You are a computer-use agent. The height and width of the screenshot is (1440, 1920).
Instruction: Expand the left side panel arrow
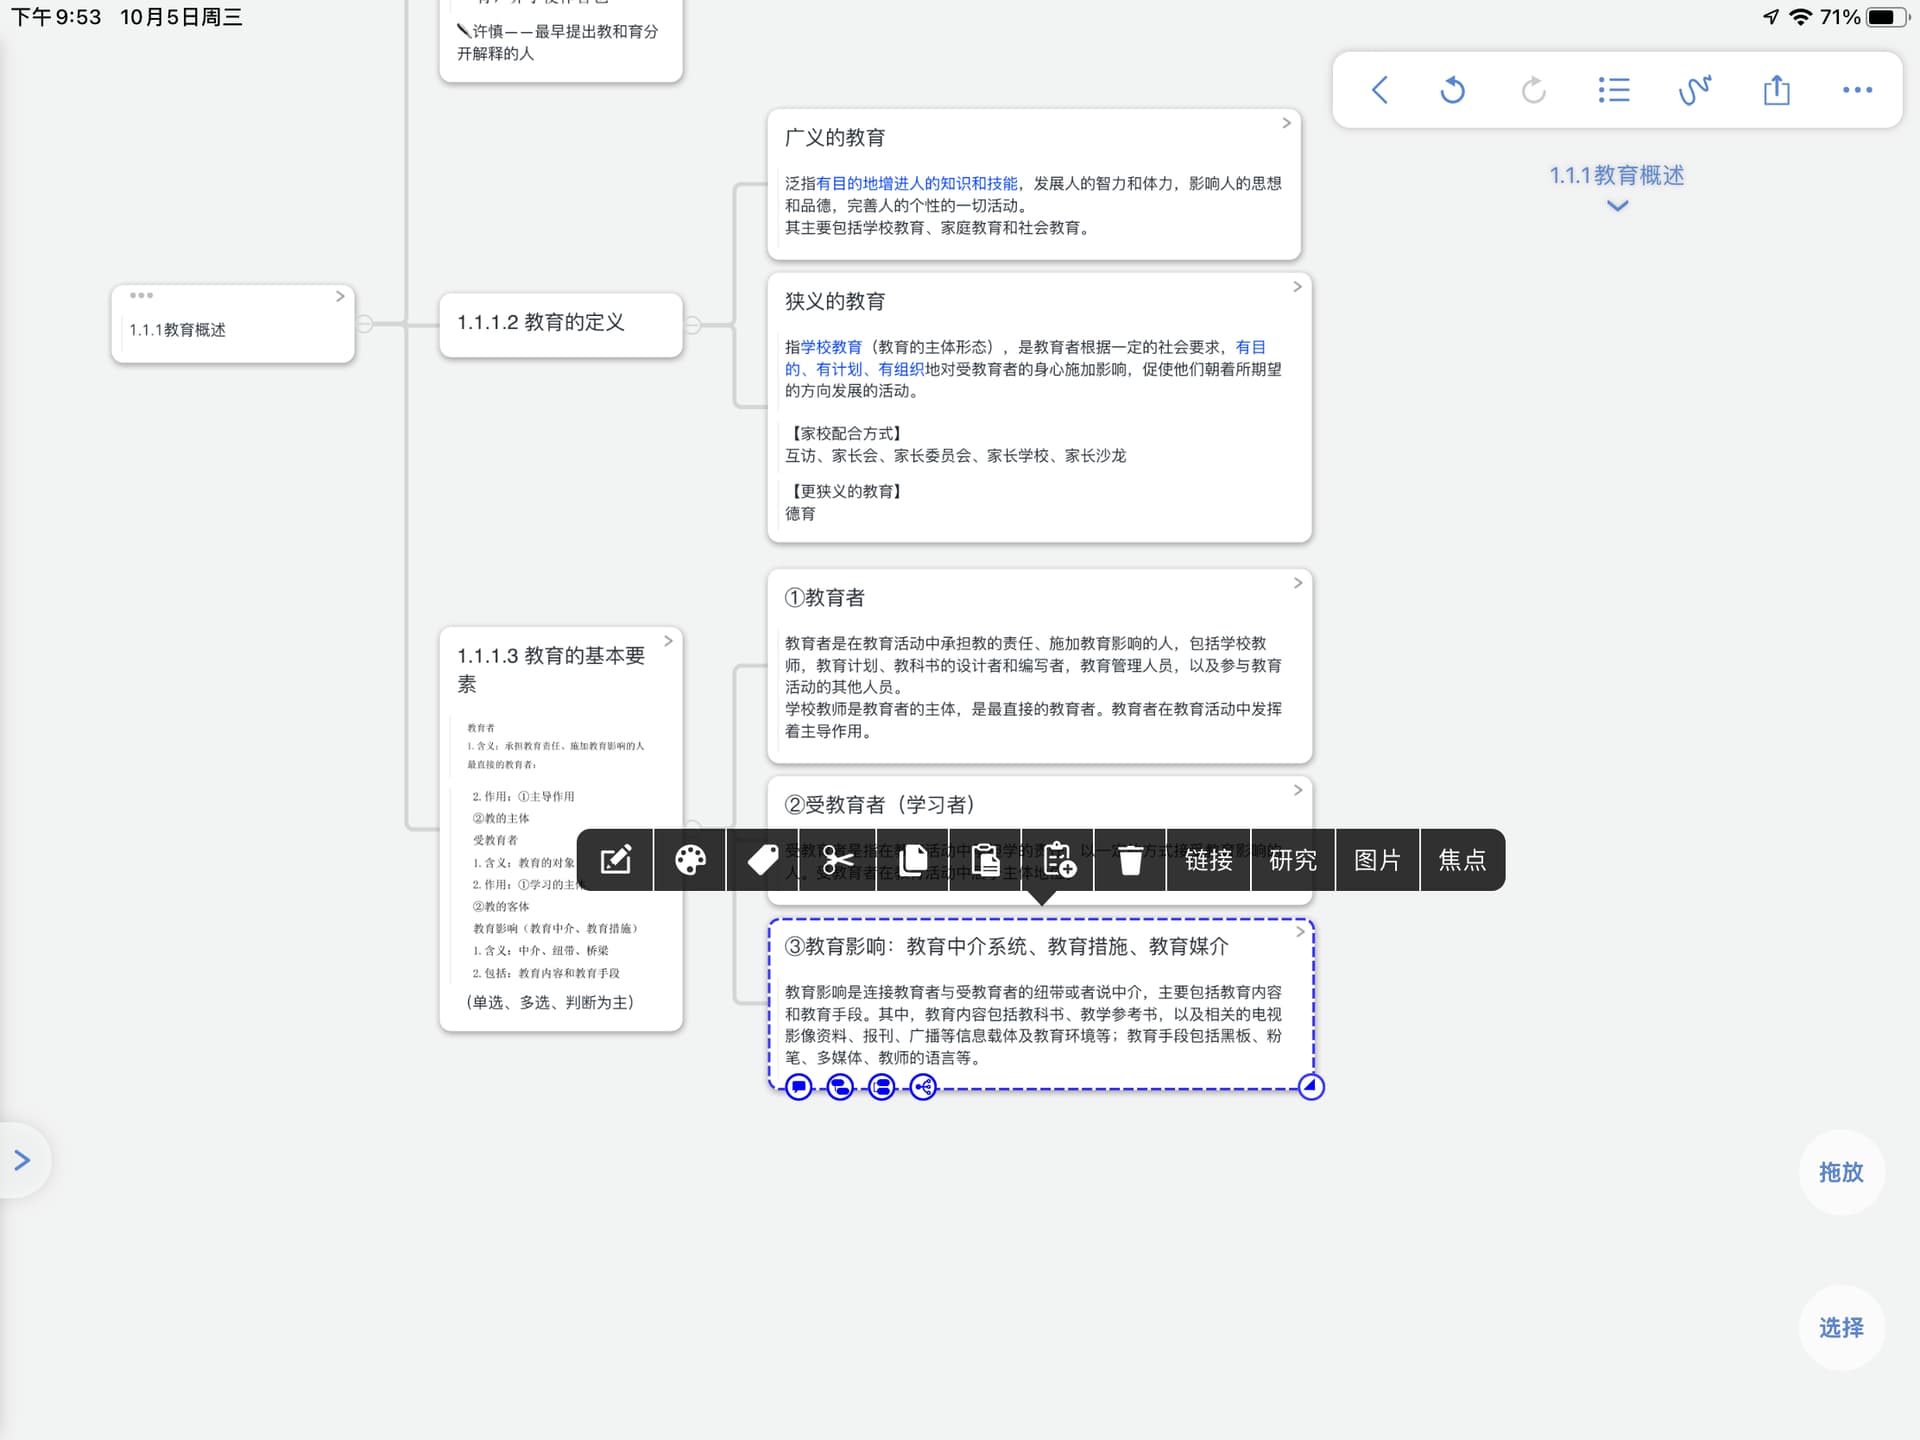tap(23, 1160)
